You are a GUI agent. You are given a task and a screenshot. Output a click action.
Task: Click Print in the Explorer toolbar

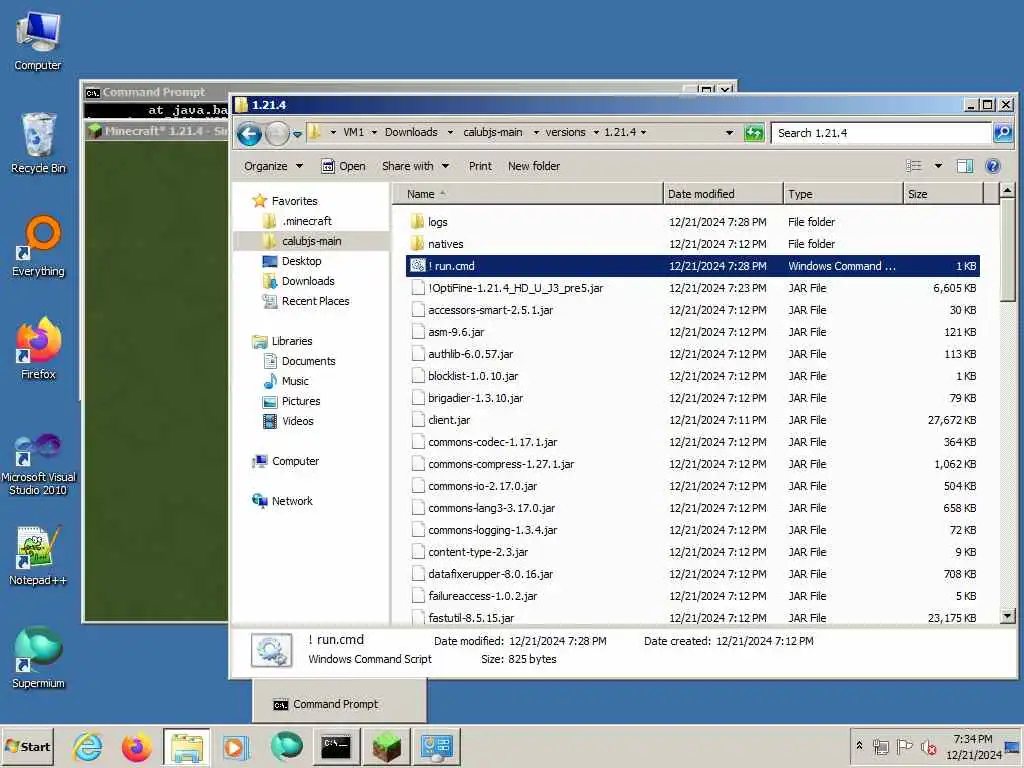tap(480, 166)
